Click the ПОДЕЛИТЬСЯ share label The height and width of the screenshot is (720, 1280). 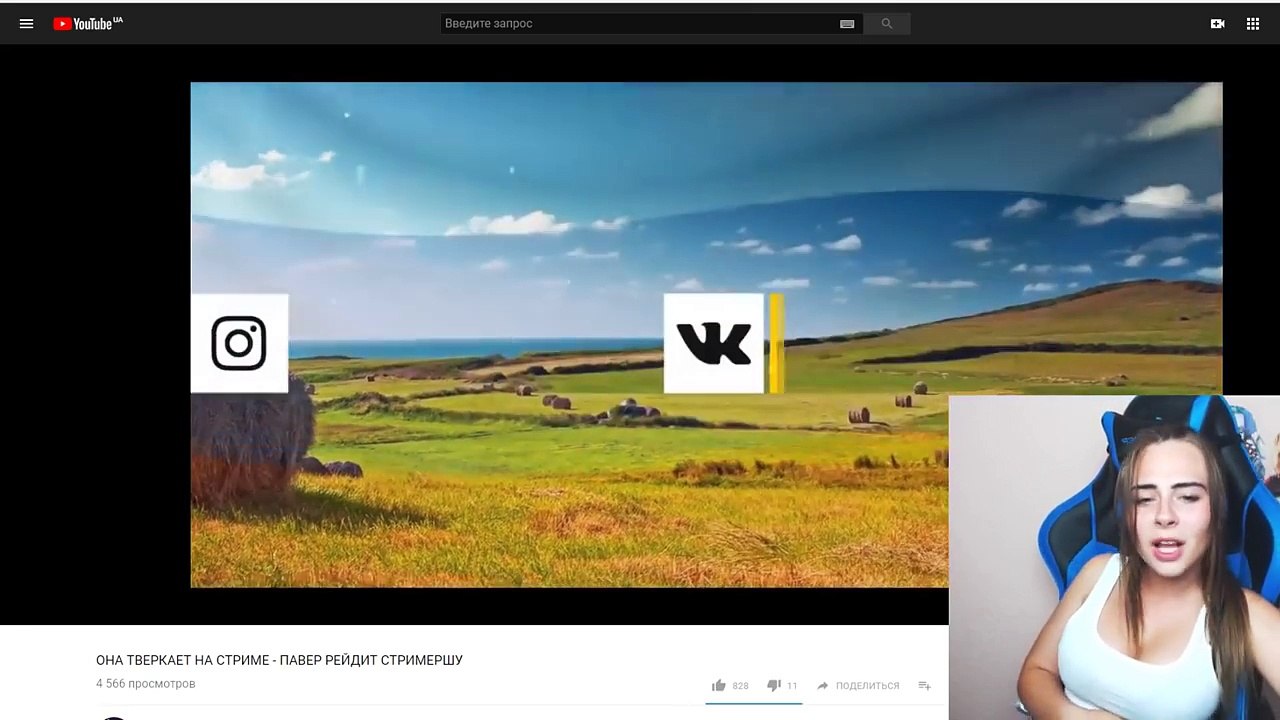(x=867, y=686)
